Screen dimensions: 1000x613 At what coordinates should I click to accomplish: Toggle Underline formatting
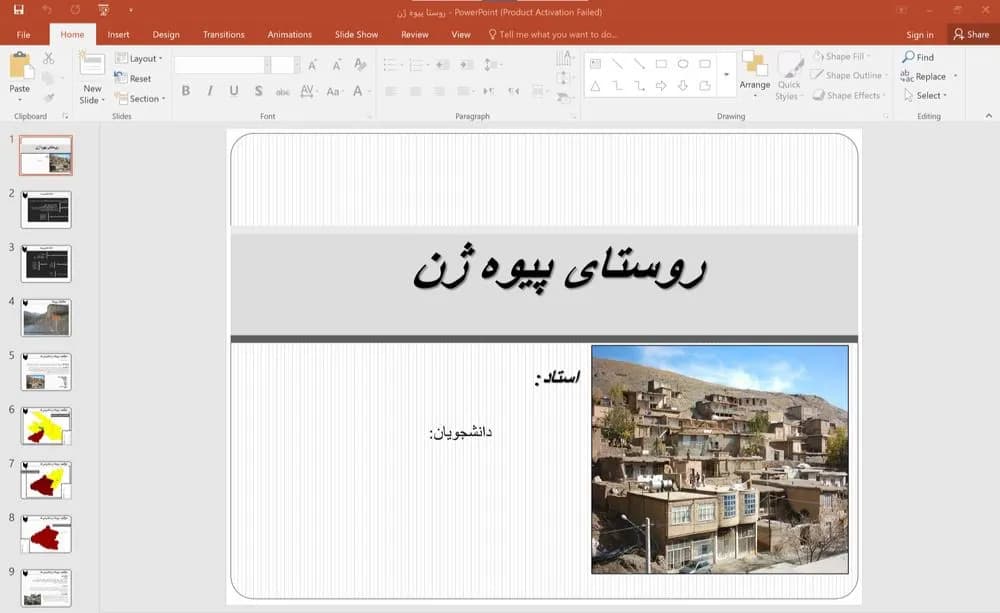[x=234, y=91]
